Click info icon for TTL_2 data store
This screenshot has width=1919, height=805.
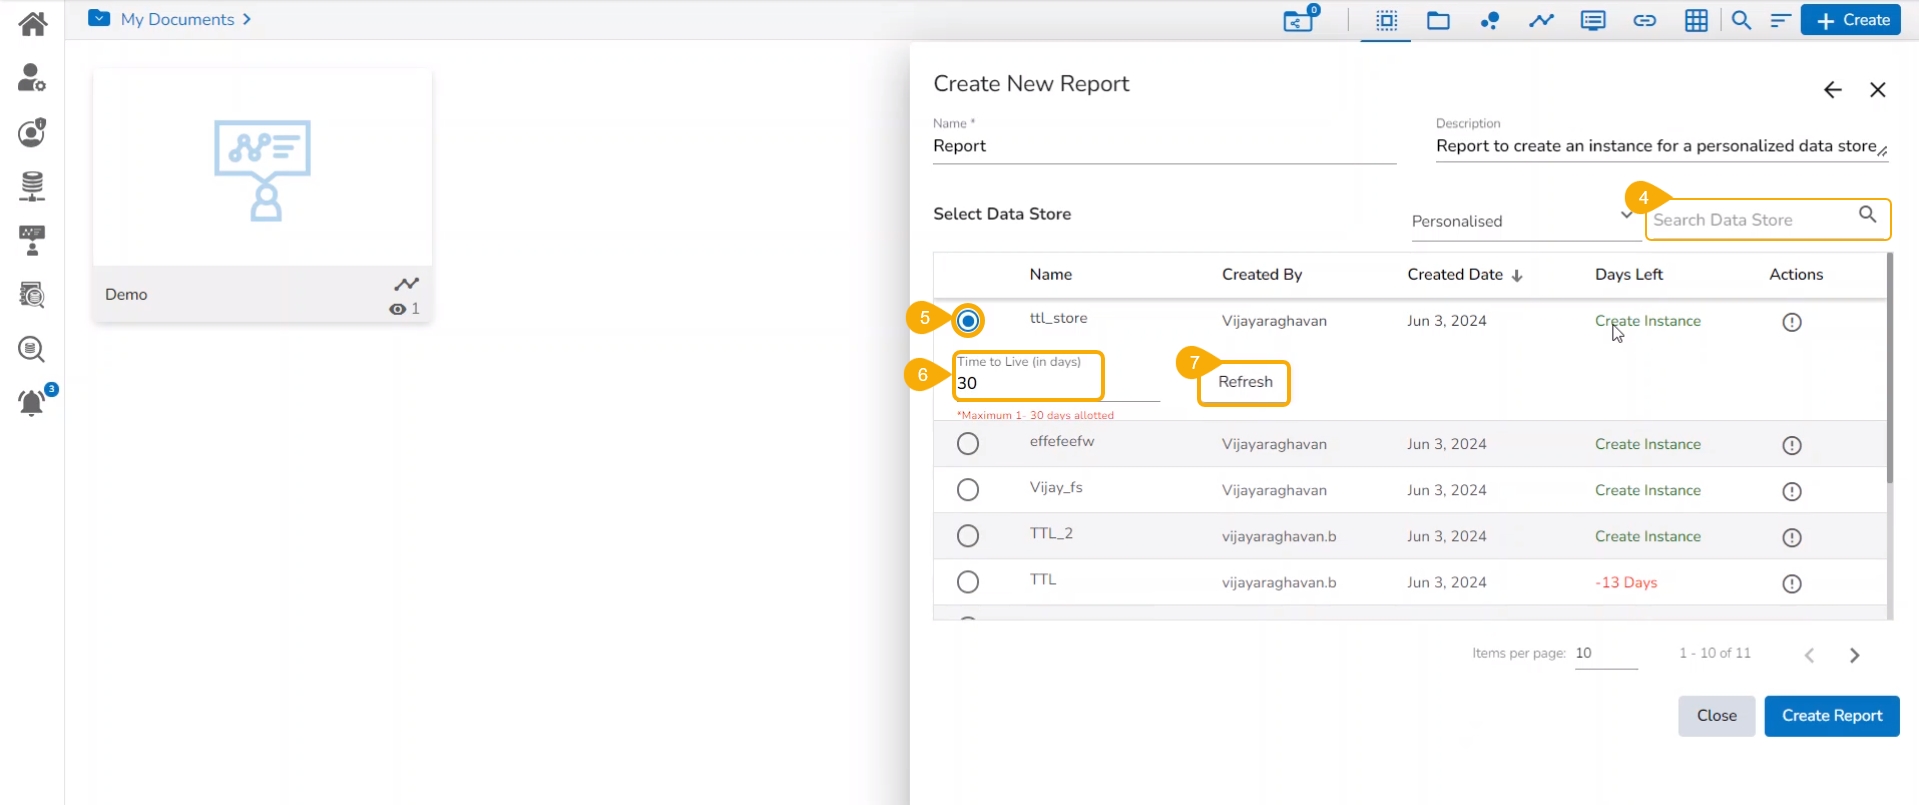click(1791, 537)
